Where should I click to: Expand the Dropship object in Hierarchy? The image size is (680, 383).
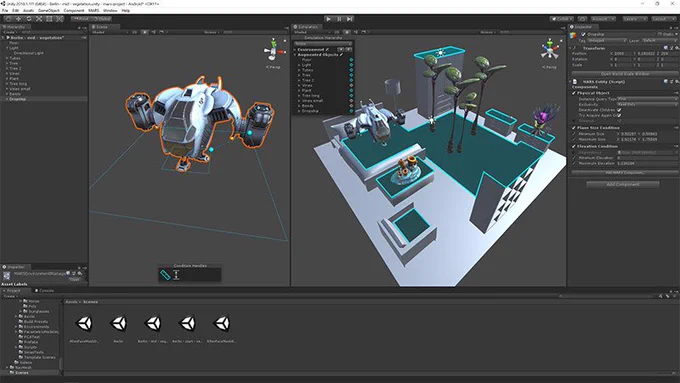[x=7, y=99]
